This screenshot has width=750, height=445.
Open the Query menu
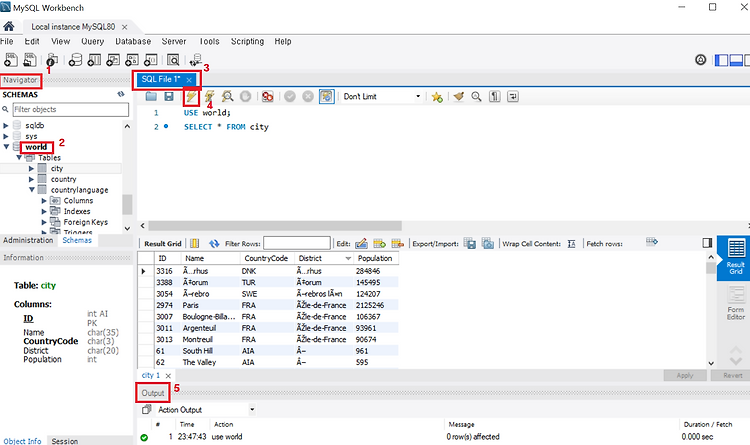pos(92,41)
